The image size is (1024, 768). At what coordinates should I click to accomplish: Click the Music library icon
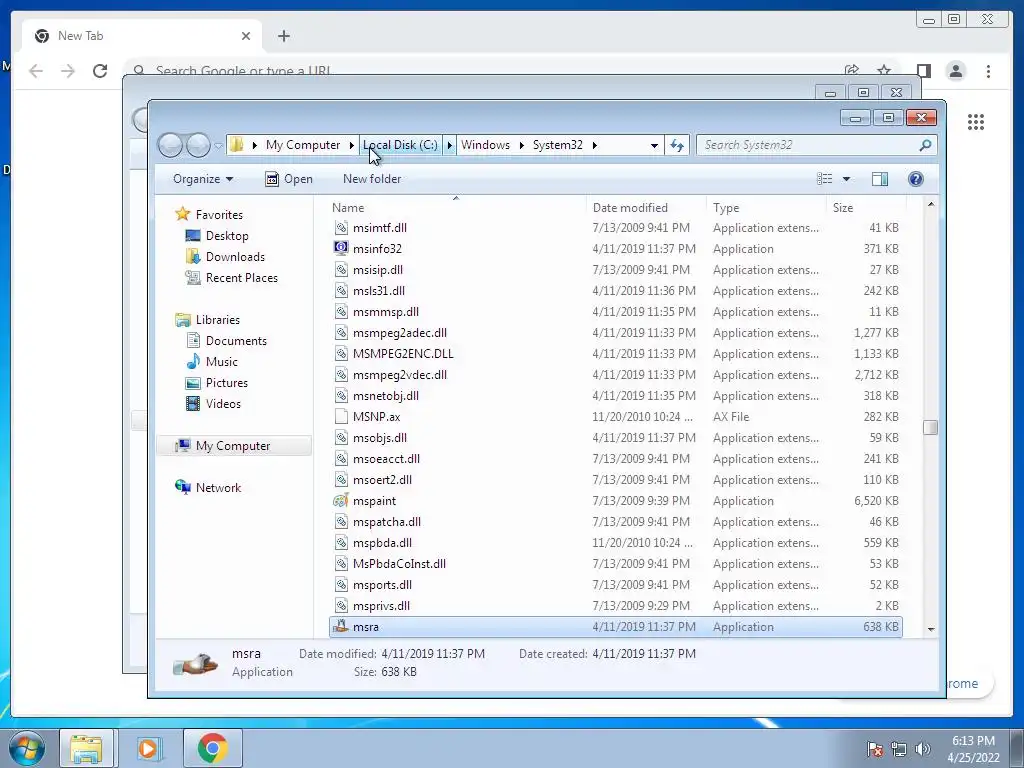coord(193,361)
